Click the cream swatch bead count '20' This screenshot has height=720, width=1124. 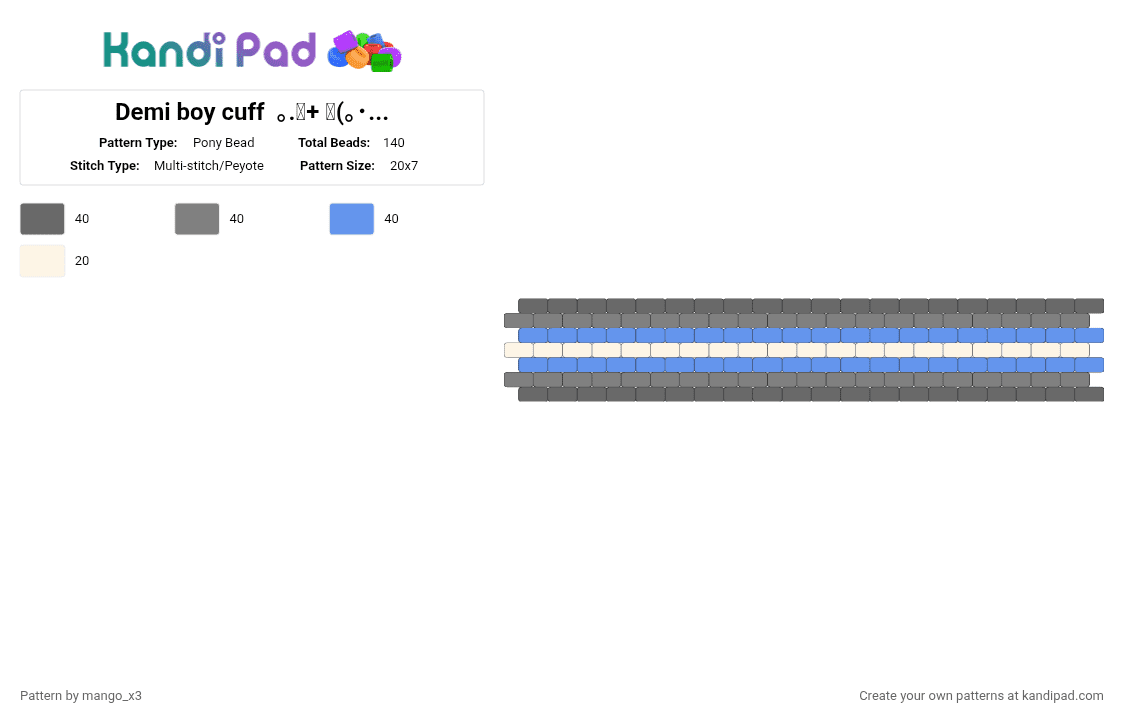click(82, 260)
